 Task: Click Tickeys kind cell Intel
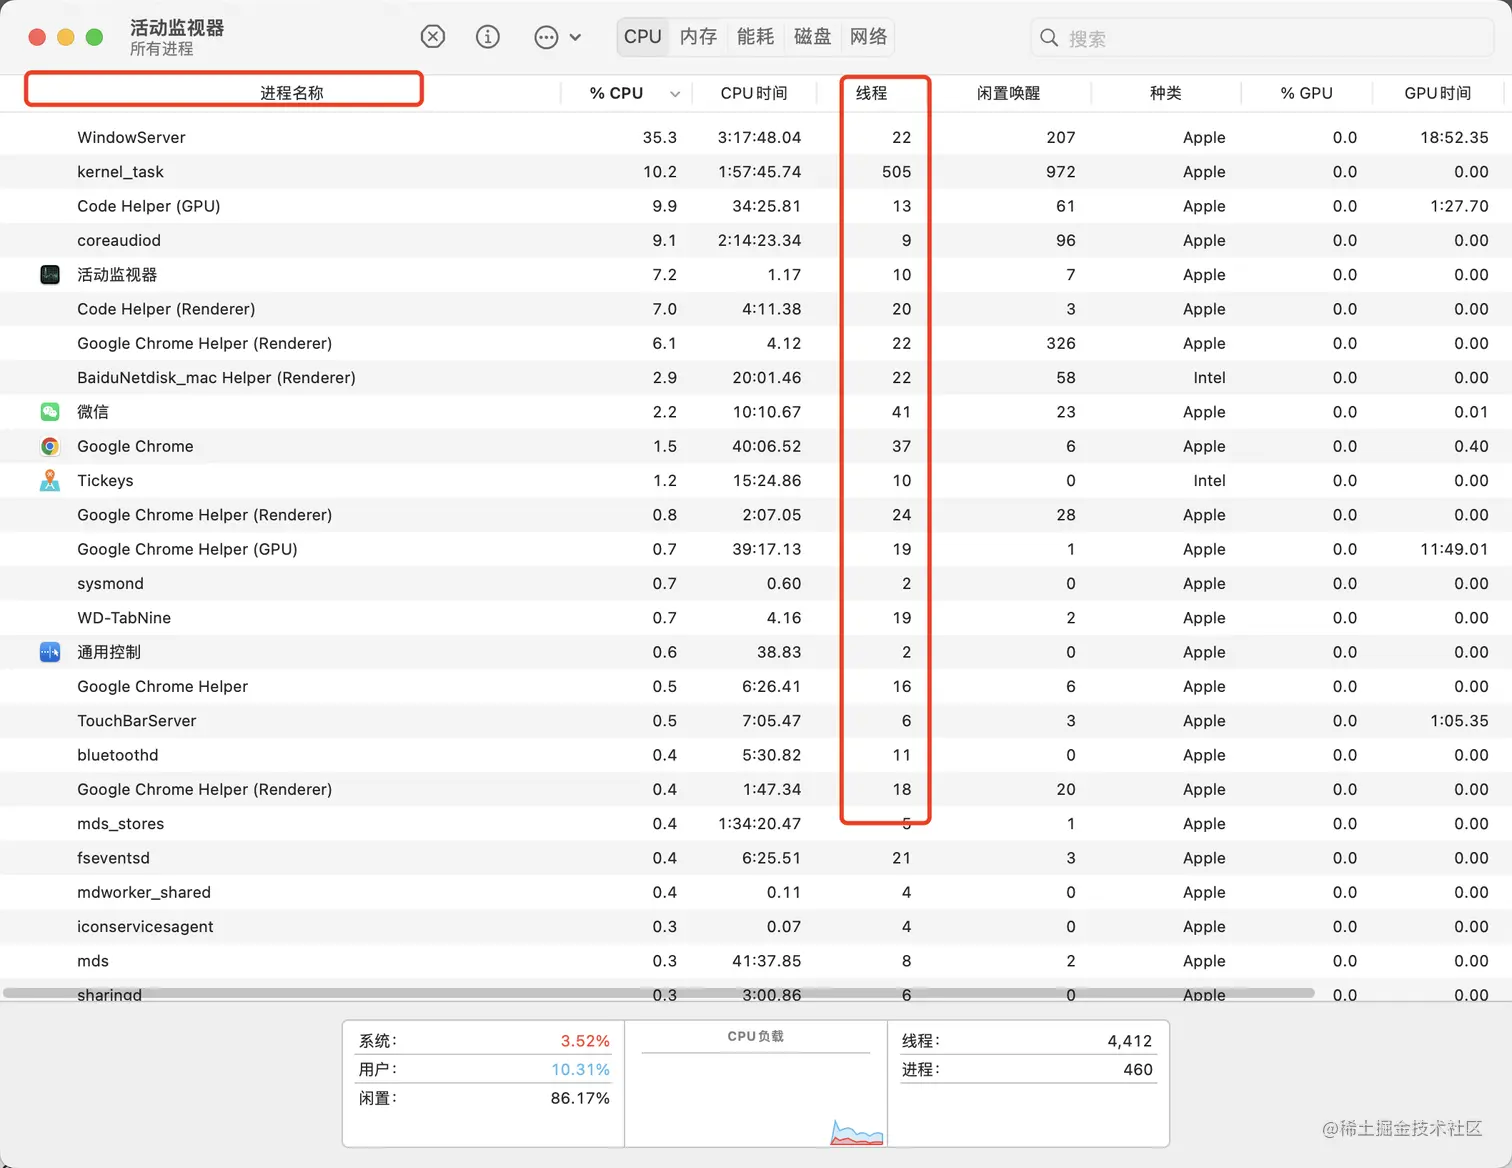1209,480
